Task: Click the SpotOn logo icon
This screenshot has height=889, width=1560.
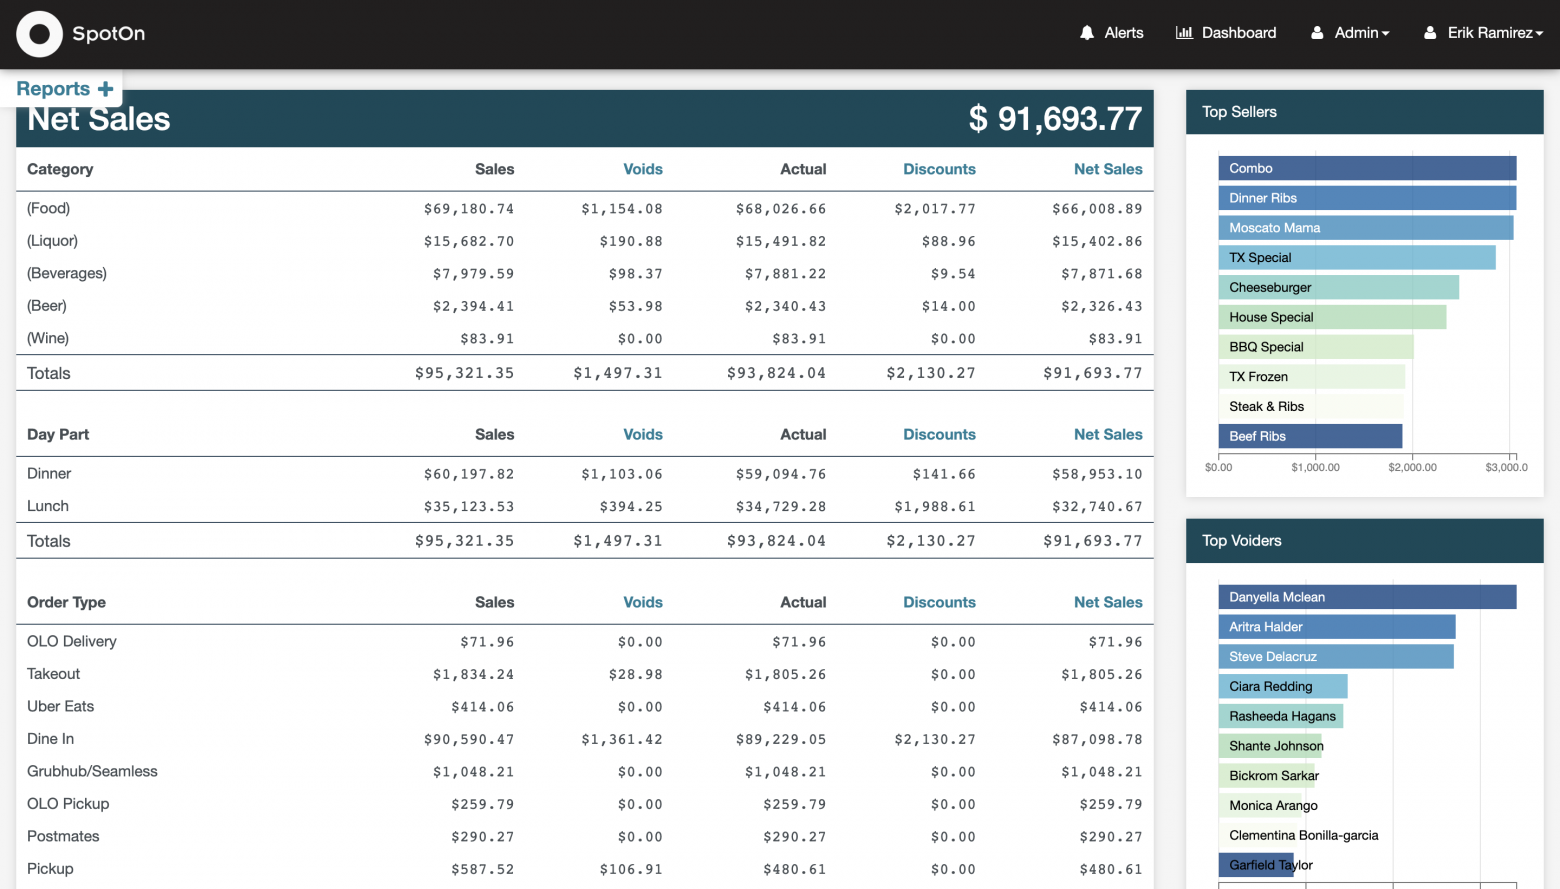Action: coord(39,34)
